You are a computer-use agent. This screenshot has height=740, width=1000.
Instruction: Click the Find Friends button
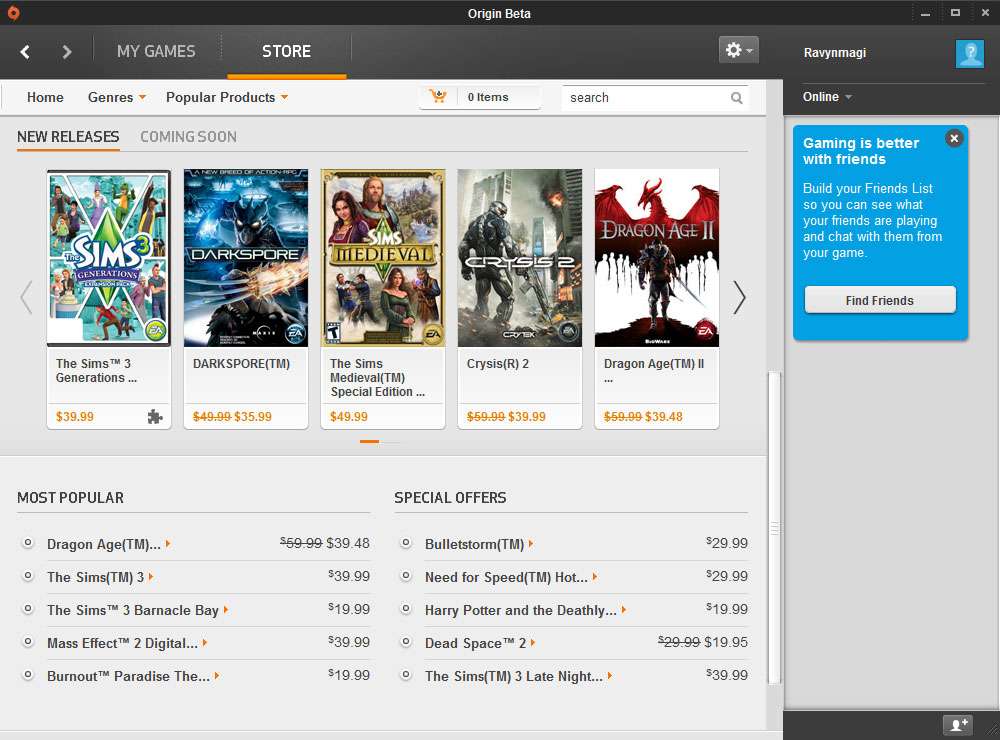879,300
